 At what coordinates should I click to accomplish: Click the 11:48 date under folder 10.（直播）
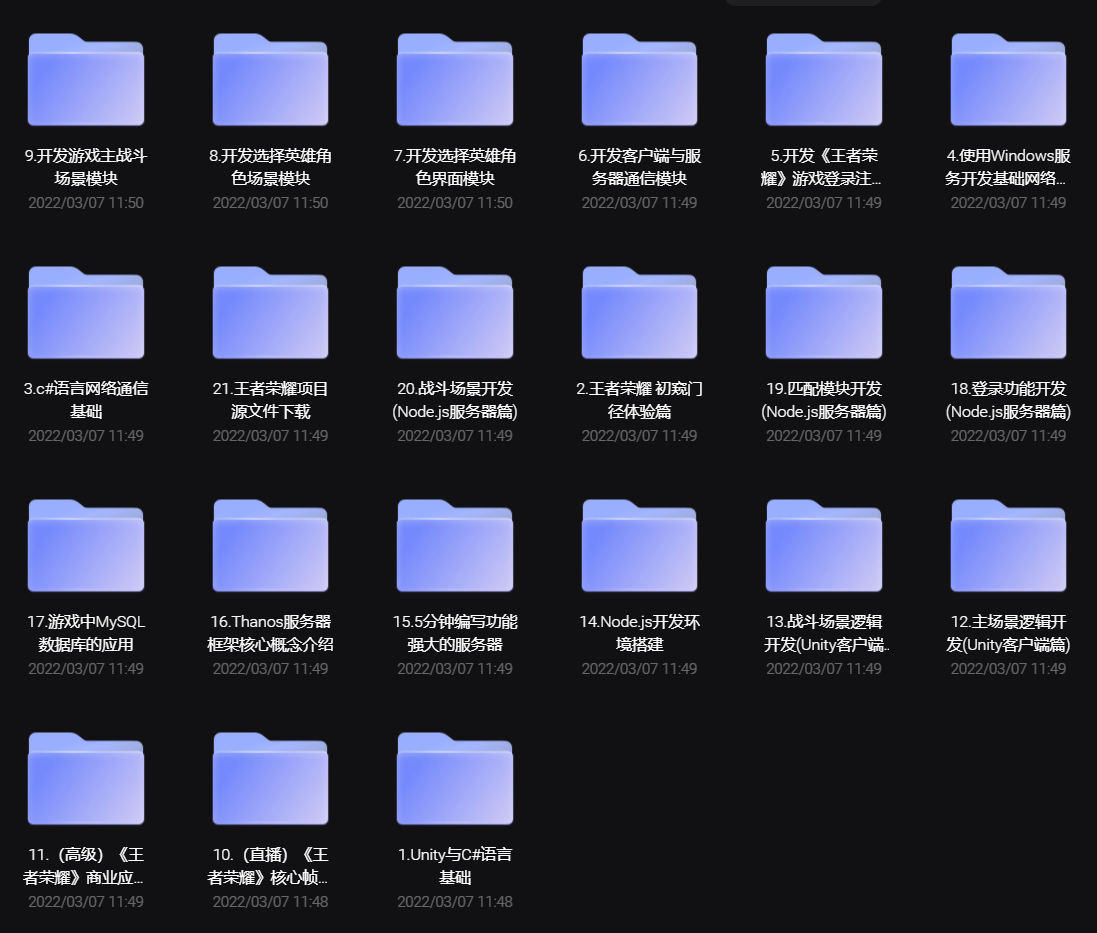pyautogui.click(x=270, y=902)
